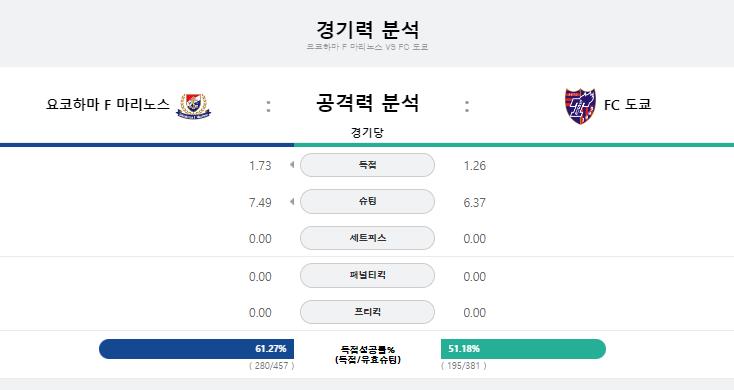The height and width of the screenshot is (390, 734).
Task: Click the FC Tokyo team crest
Action: (x=580, y=106)
